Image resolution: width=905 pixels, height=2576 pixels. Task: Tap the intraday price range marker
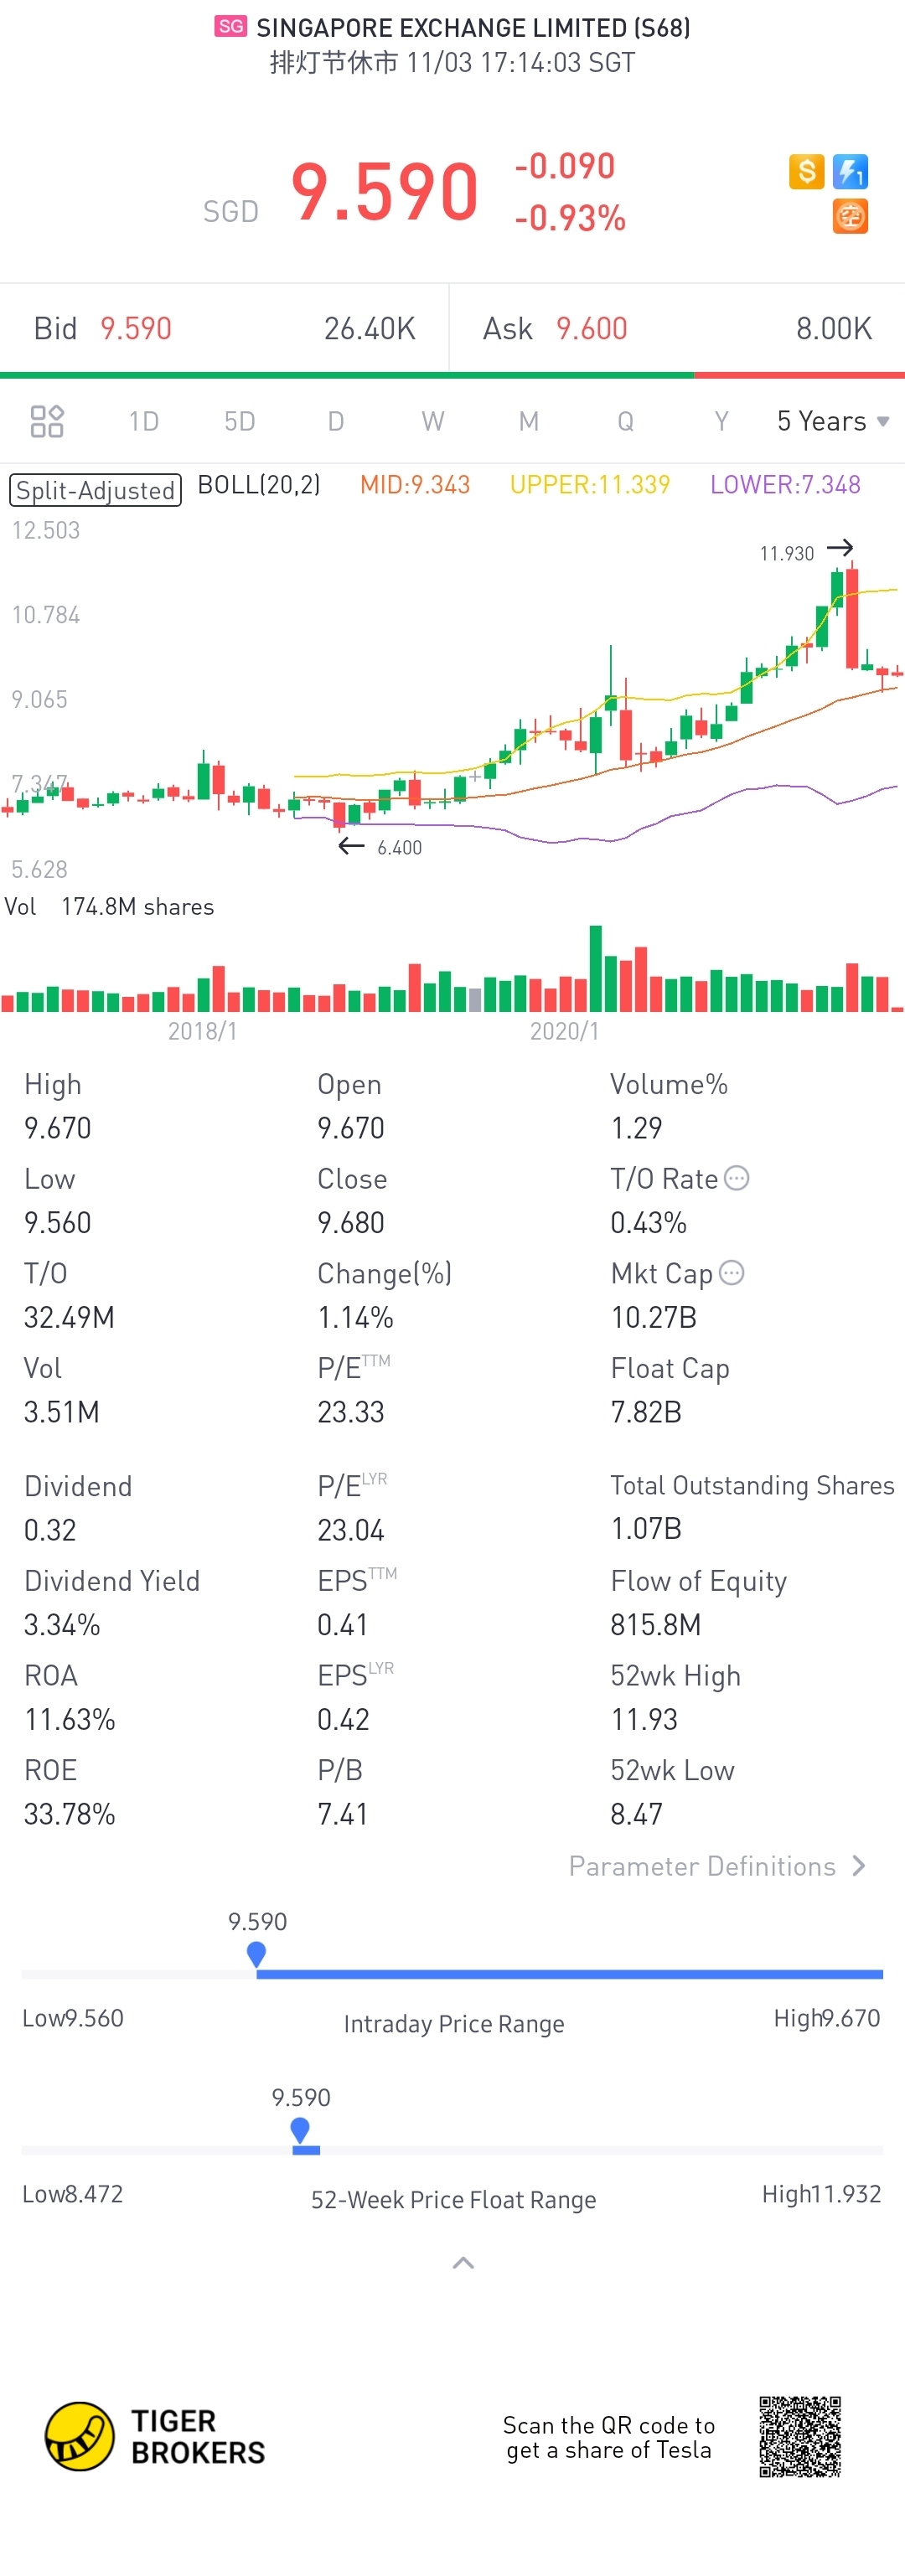(256, 1954)
